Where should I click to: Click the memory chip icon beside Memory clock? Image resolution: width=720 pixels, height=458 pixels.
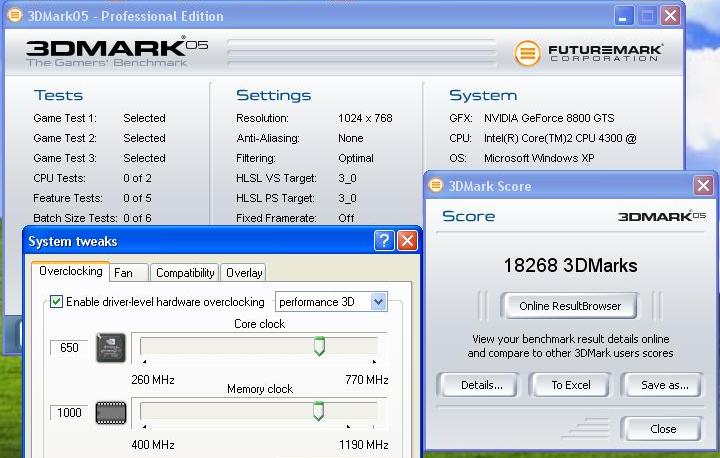click(x=111, y=413)
